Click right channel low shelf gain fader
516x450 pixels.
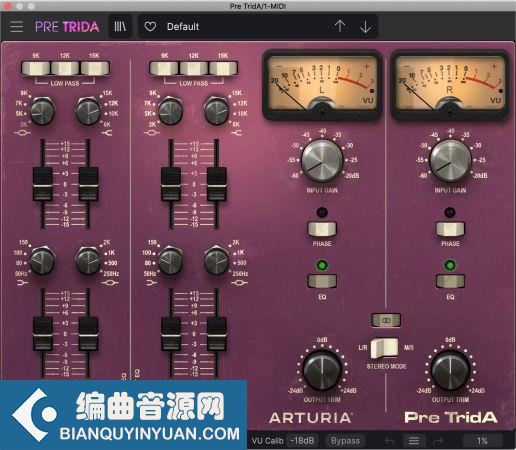coord(171,334)
